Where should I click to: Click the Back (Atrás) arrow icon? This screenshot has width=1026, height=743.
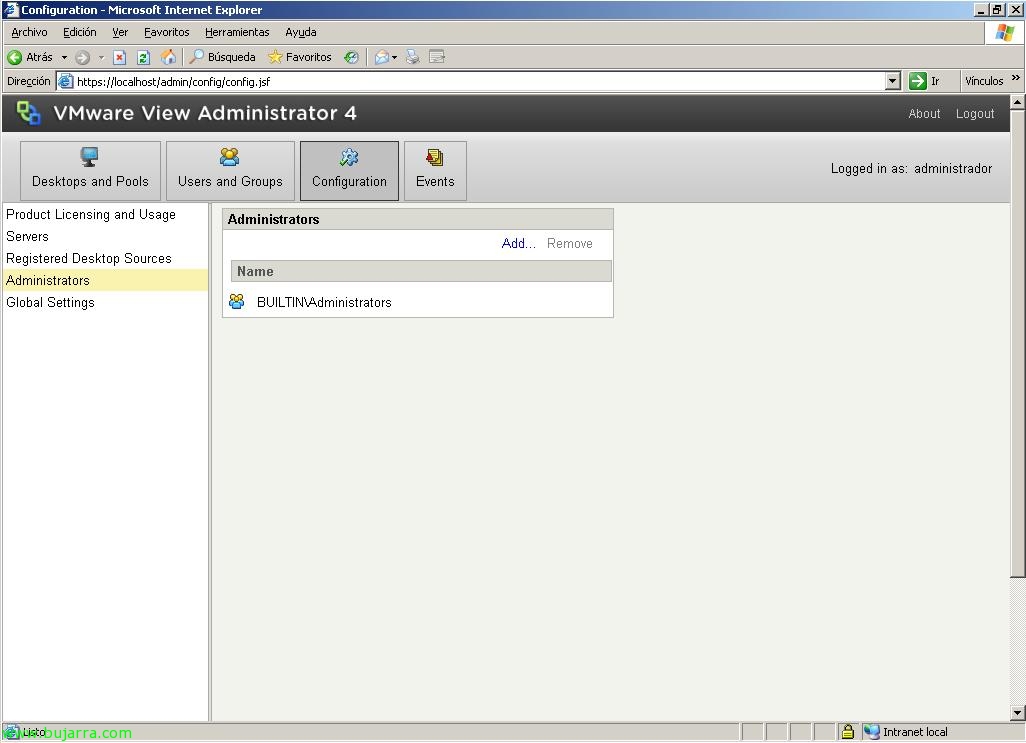pos(14,58)
